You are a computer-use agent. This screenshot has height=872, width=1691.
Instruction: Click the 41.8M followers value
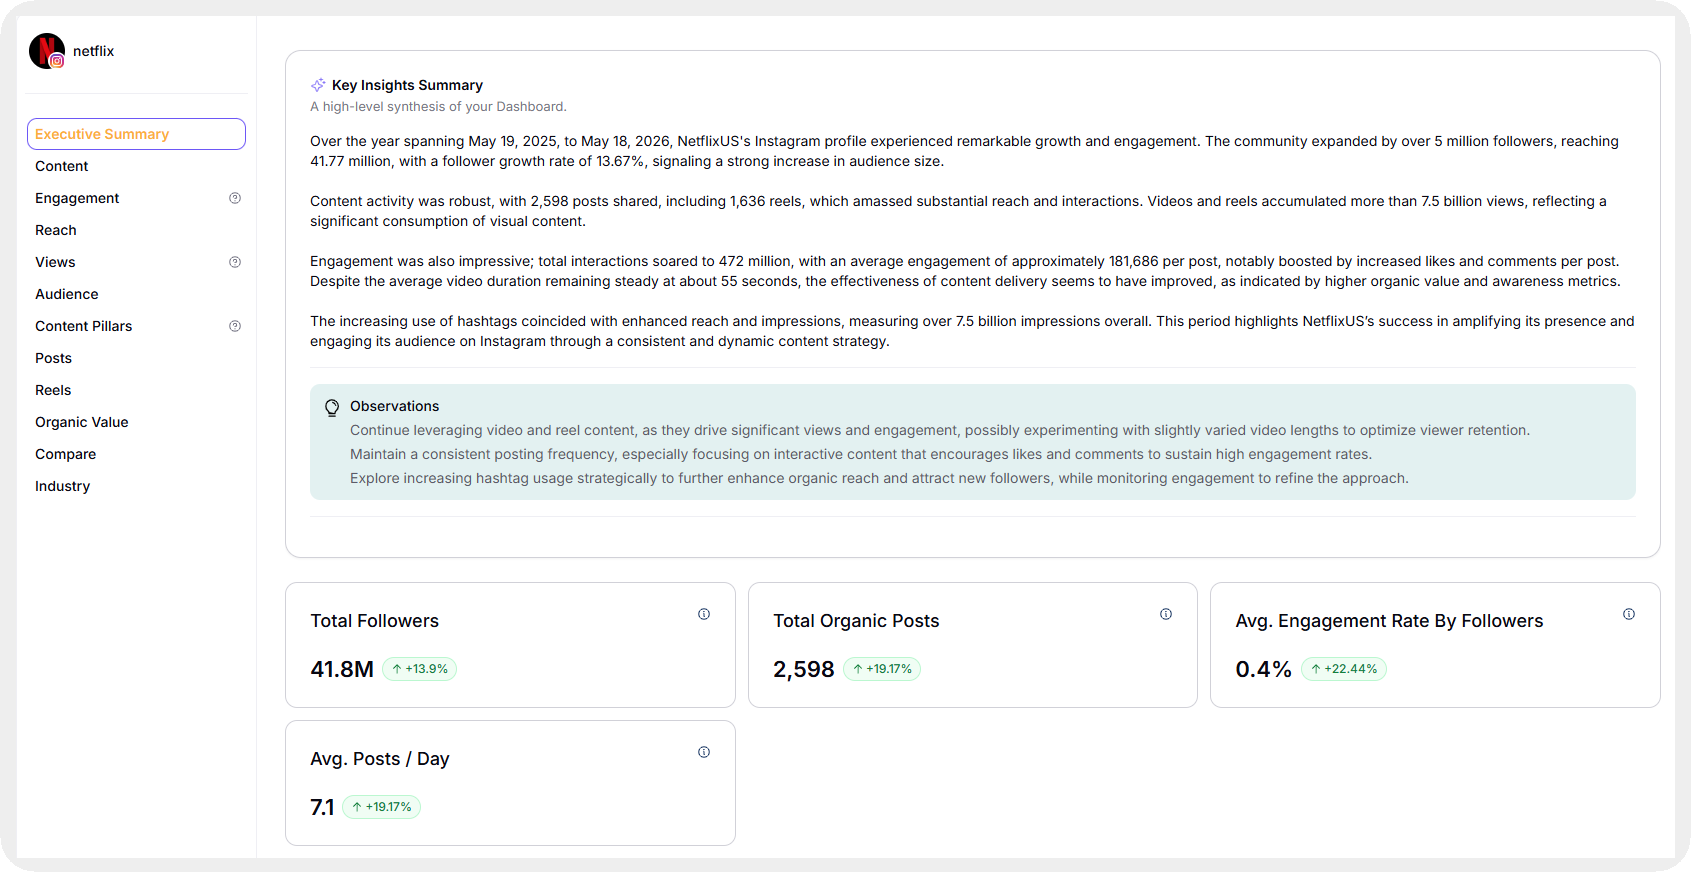pos(342,669)
